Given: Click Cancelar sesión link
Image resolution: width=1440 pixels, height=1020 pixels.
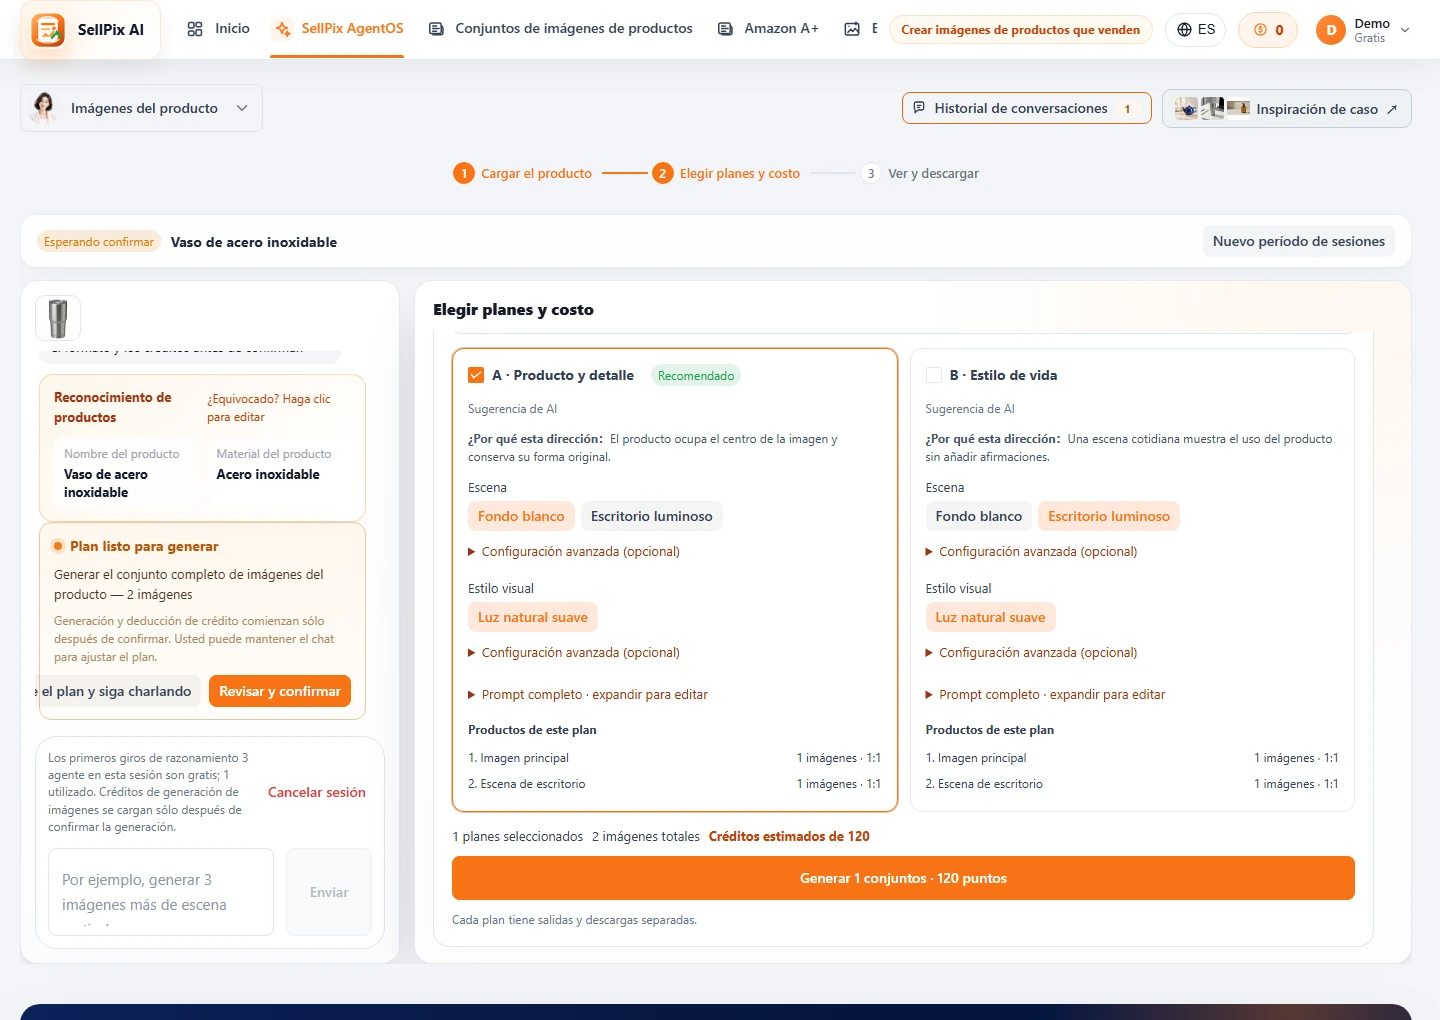Looking at the screenshot, I should click(x=317, y=792).
